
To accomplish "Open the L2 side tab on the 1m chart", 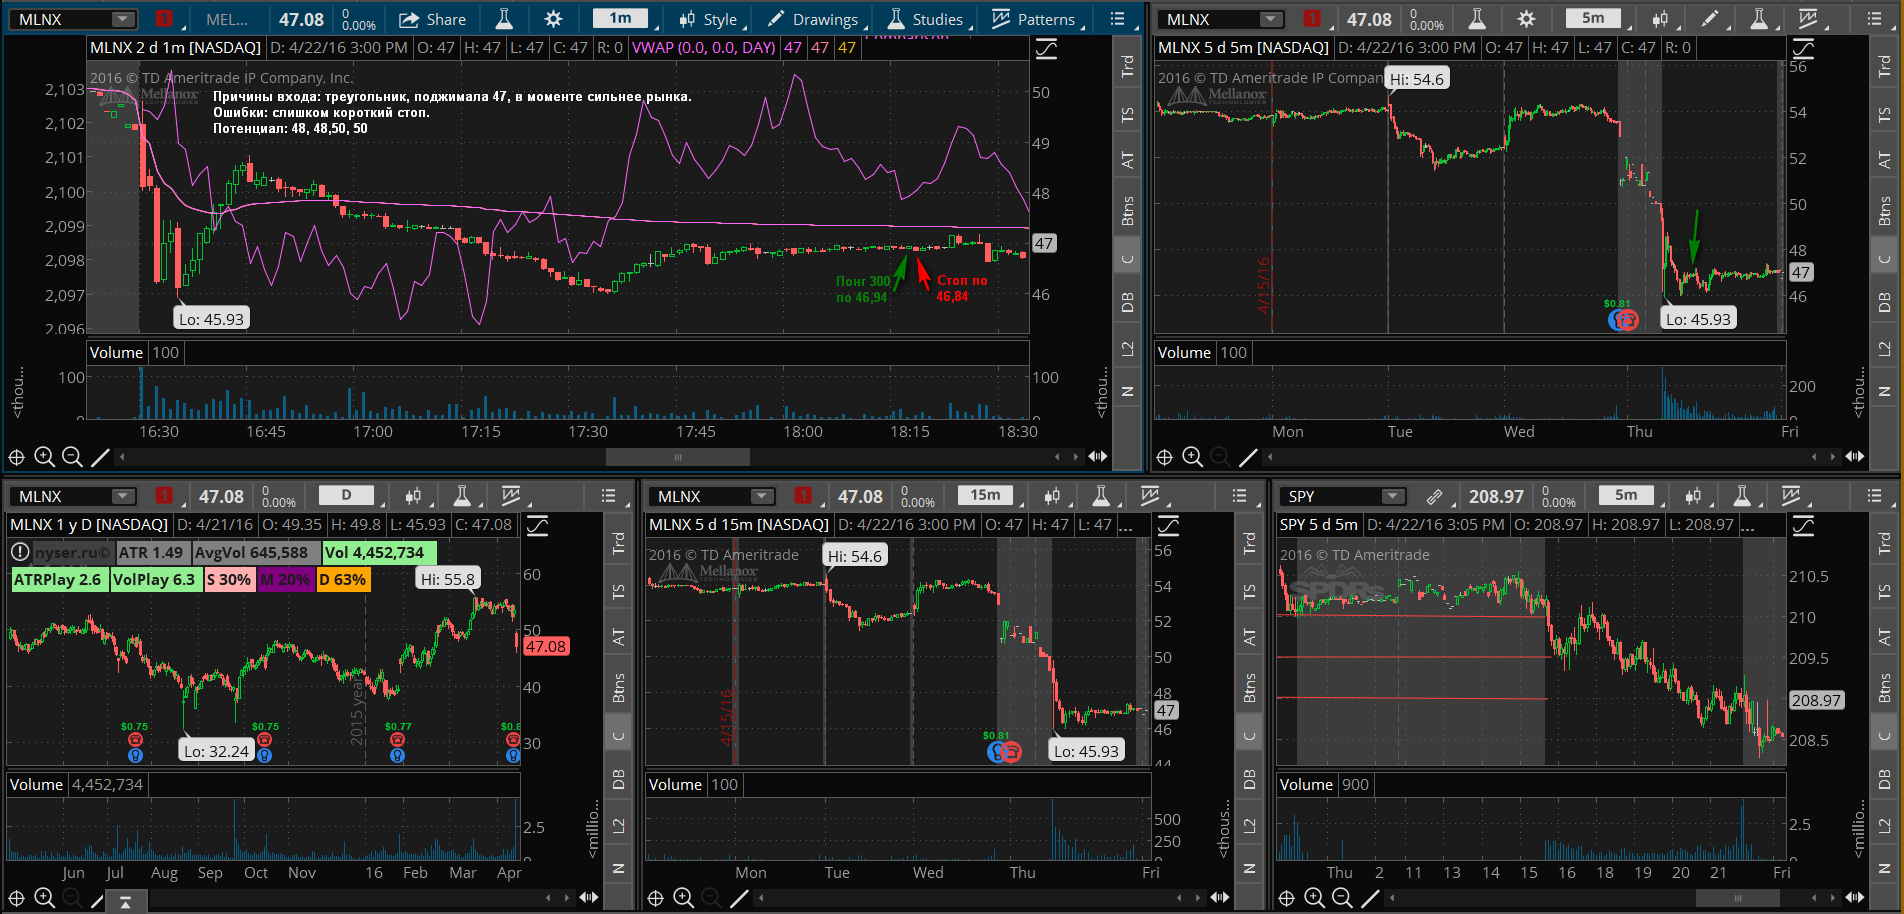I will (x=1127, y=348).
